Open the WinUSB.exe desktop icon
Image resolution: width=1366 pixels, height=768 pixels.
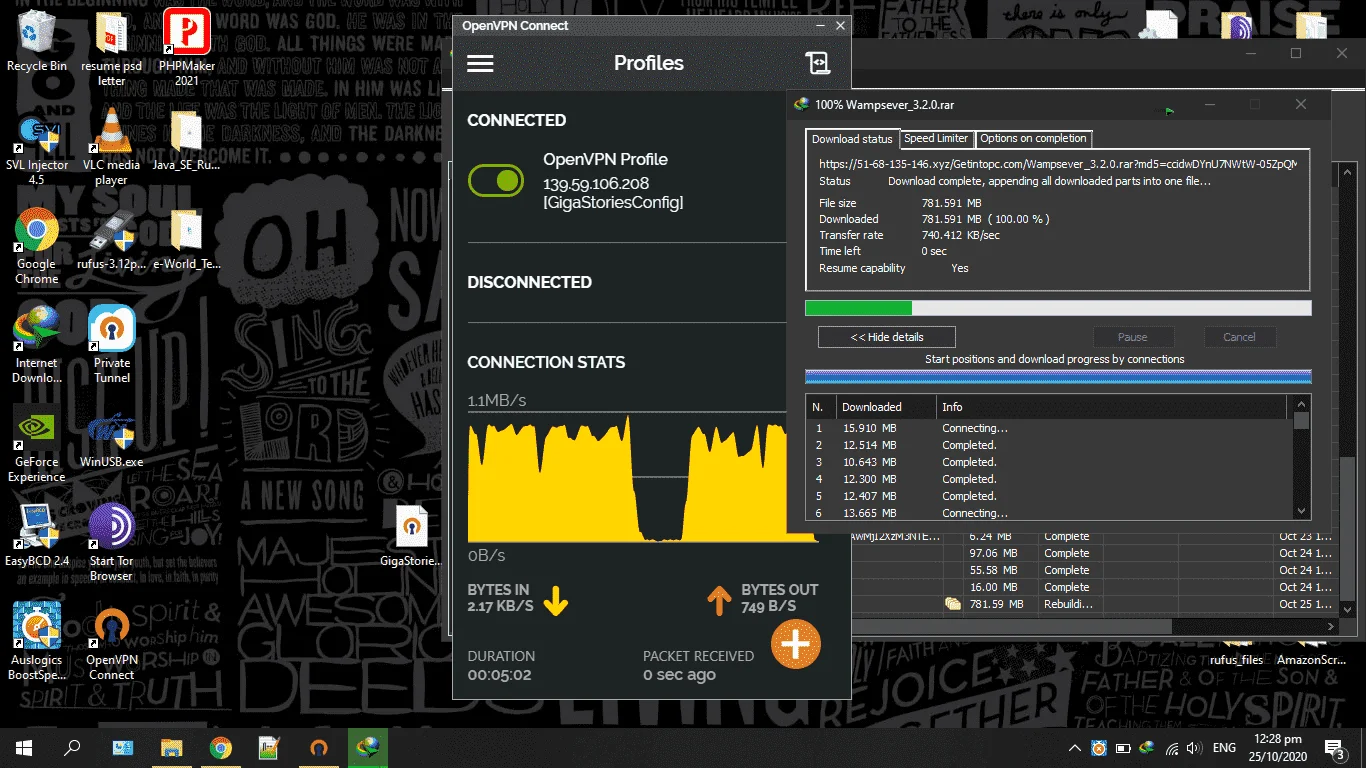111,439
